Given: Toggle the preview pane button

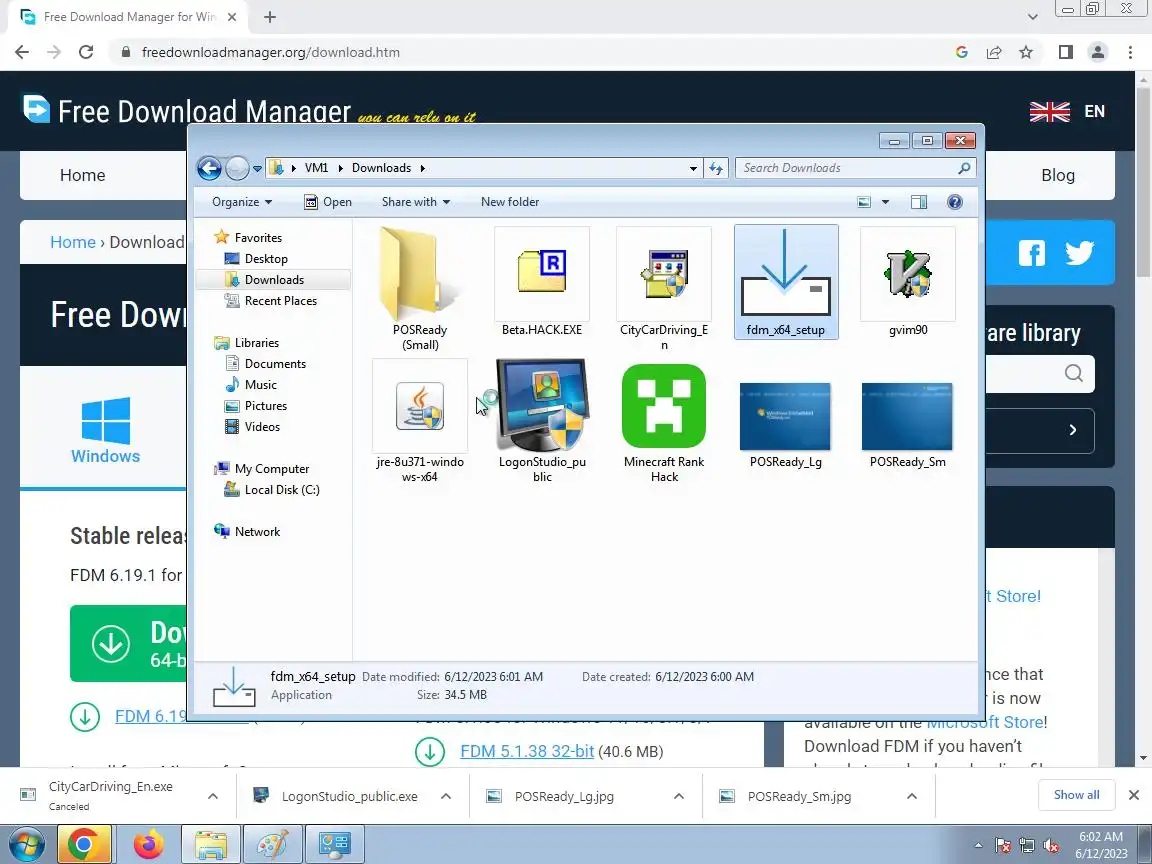Looking at the screenshot, I should (x=918, y=202).
